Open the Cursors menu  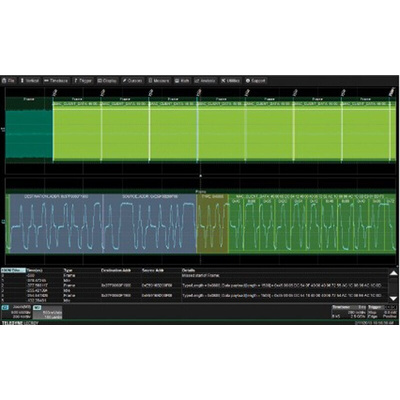132,81
